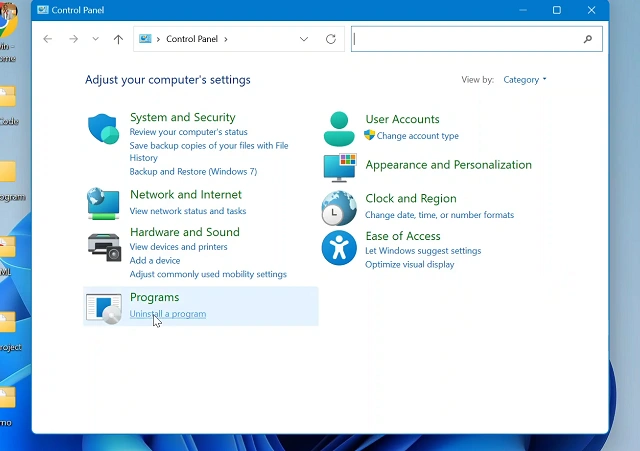The height and width of the screenshot is (451, 640).
Task: Open the recent locations dropdown arrow
Action: pos(96,39)
